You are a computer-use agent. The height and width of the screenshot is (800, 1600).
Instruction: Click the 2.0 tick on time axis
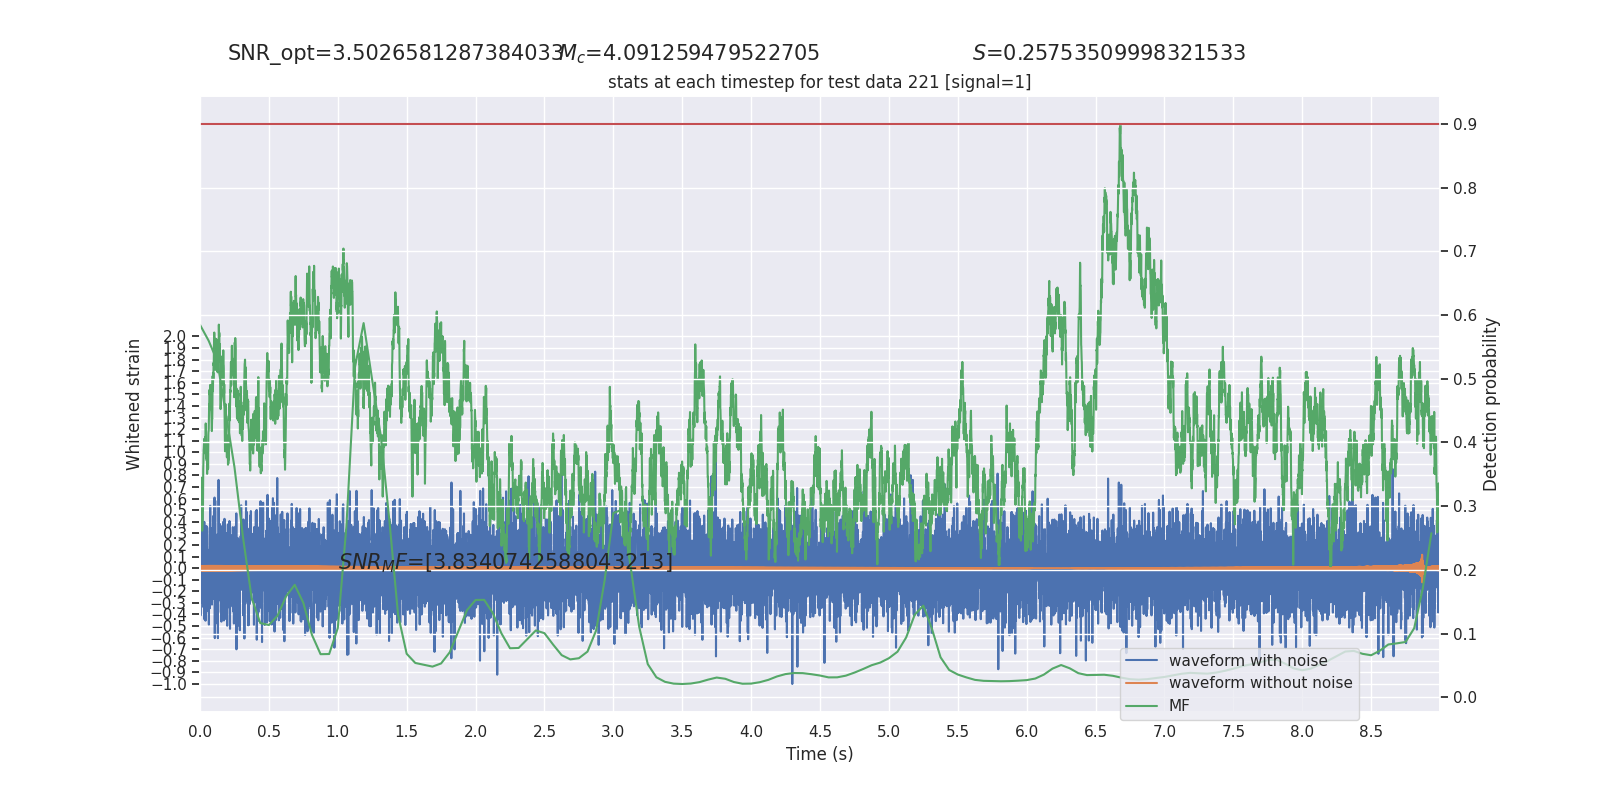[x=476, y=732]
